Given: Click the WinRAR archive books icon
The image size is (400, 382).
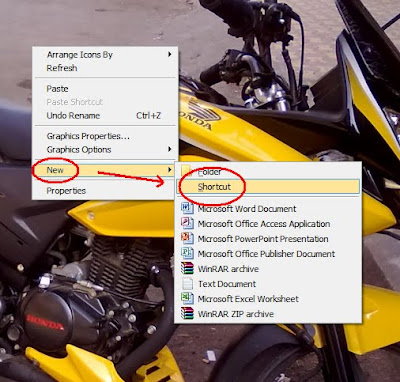Looking at the screenshot, I should (x=187, y=268).
